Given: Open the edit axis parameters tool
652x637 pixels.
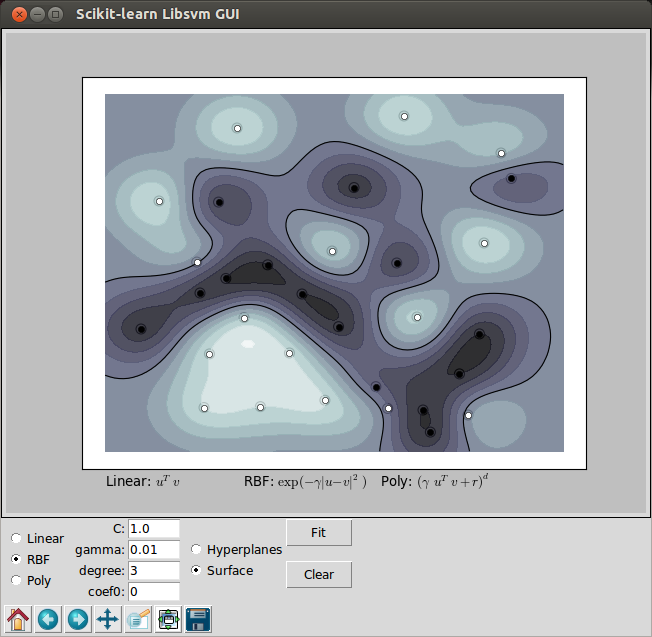Looking at the screenshot, I should pyautogui.click(x=138, y=619).
